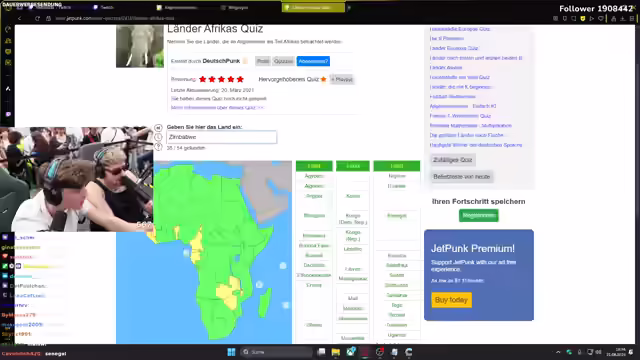Screen dimensions: 640x360
Task: Select the yellow highlighted JetPunk quiz tab
Action: coord(313,7)
